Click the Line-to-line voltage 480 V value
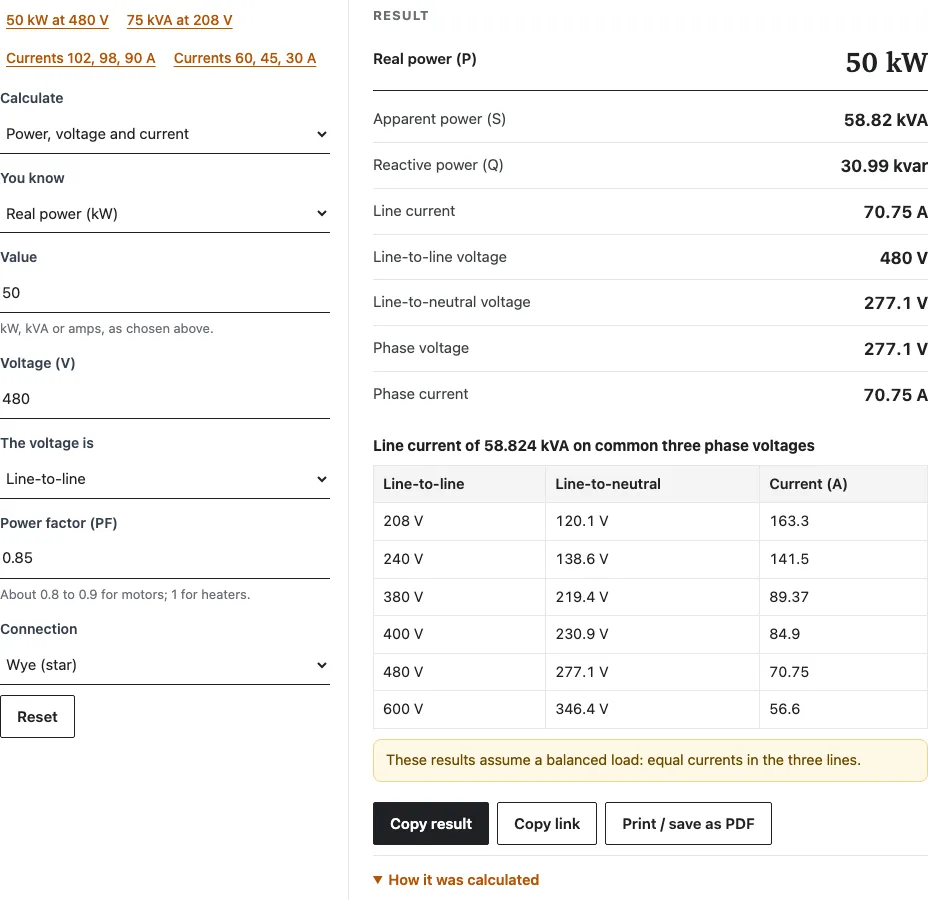The image size is (928, 900). pos(904,258)
